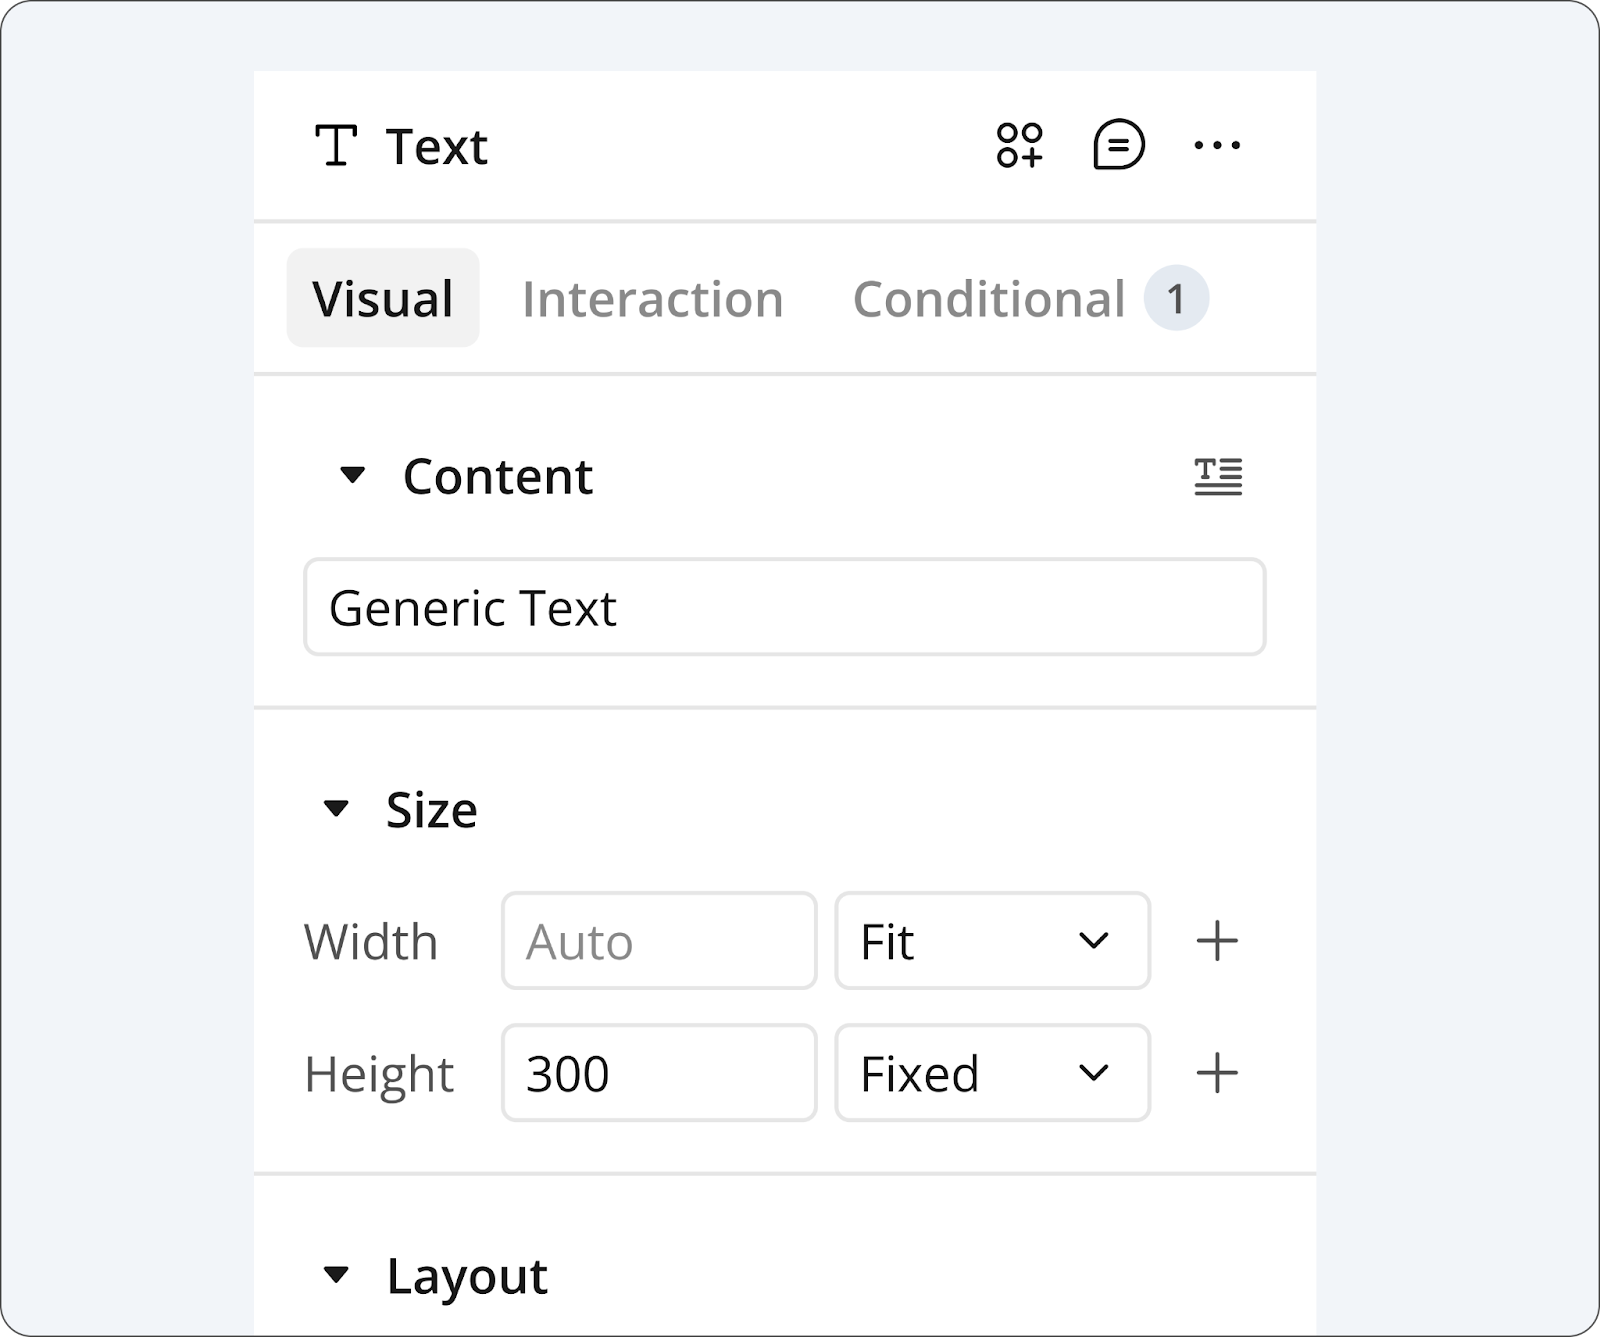This screenshot has width=1600, height=1337.
Task: Open the three-dot more options menu
Action: coord(1217,146)
